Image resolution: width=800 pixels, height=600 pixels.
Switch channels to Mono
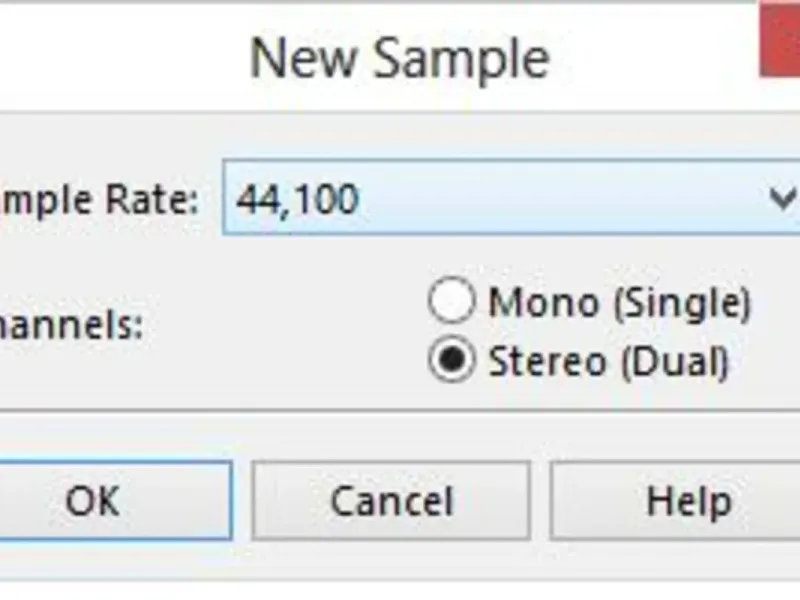[x=451, y=301]
